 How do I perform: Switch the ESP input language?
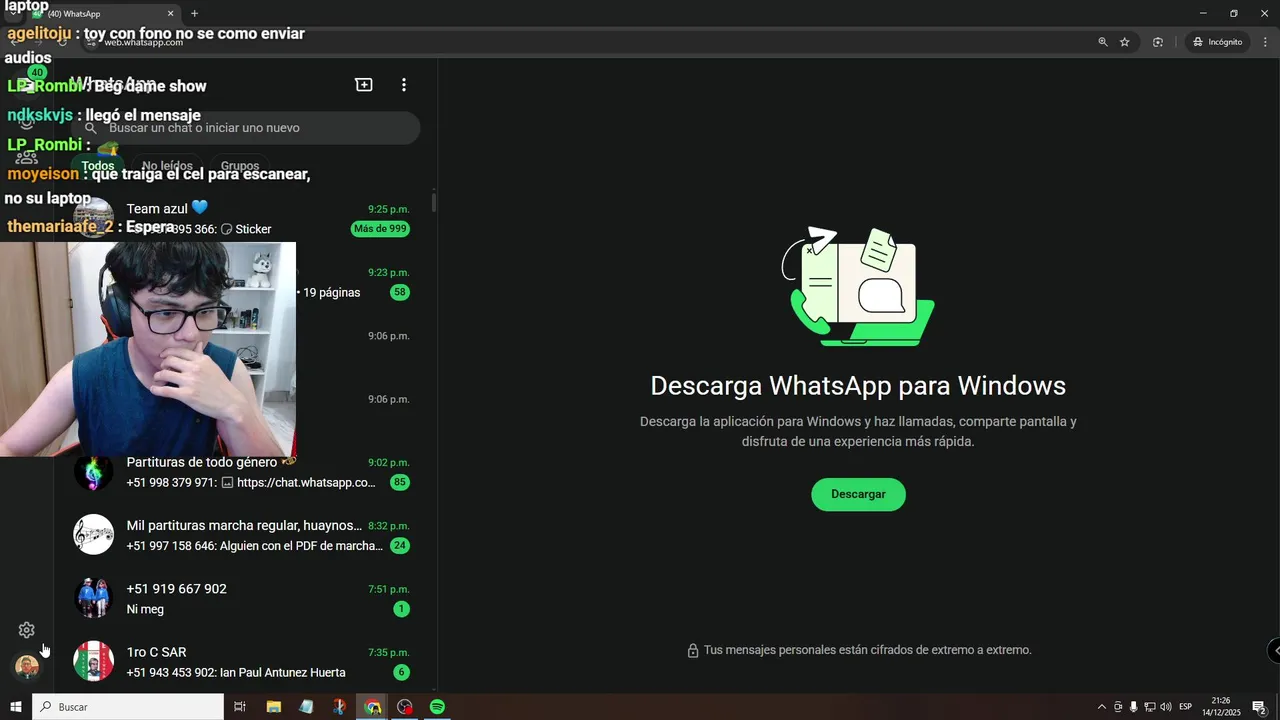(1185, 707)
